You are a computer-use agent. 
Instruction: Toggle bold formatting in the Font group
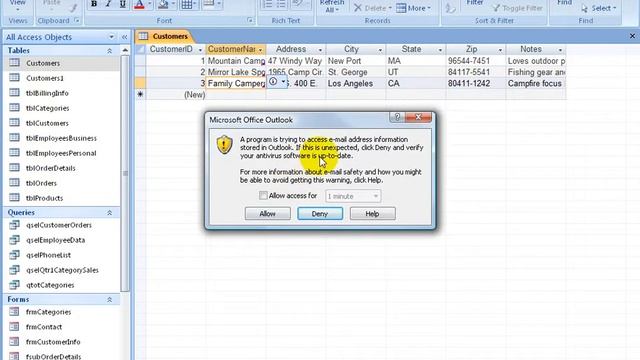[94, 4]
